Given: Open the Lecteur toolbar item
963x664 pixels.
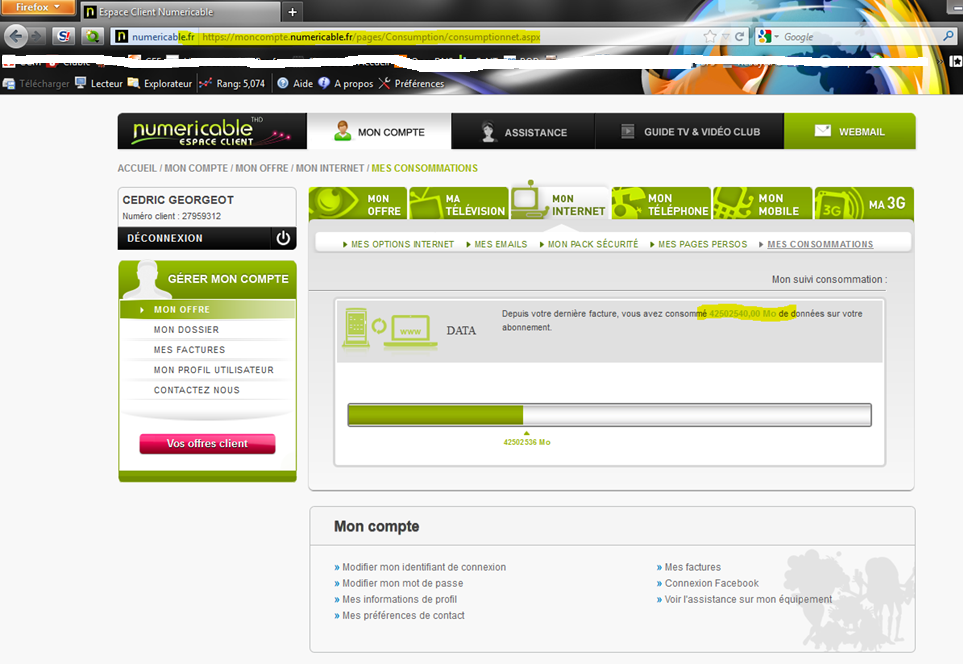Looking at the screenshot, I should [x=99, y=84].
